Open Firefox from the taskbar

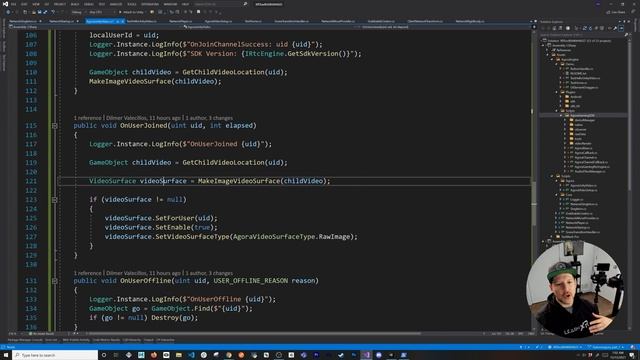[154, 355]
